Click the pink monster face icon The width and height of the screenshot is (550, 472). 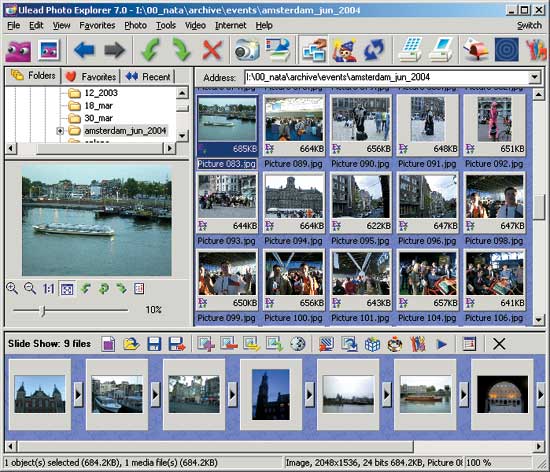pos(18,51)
